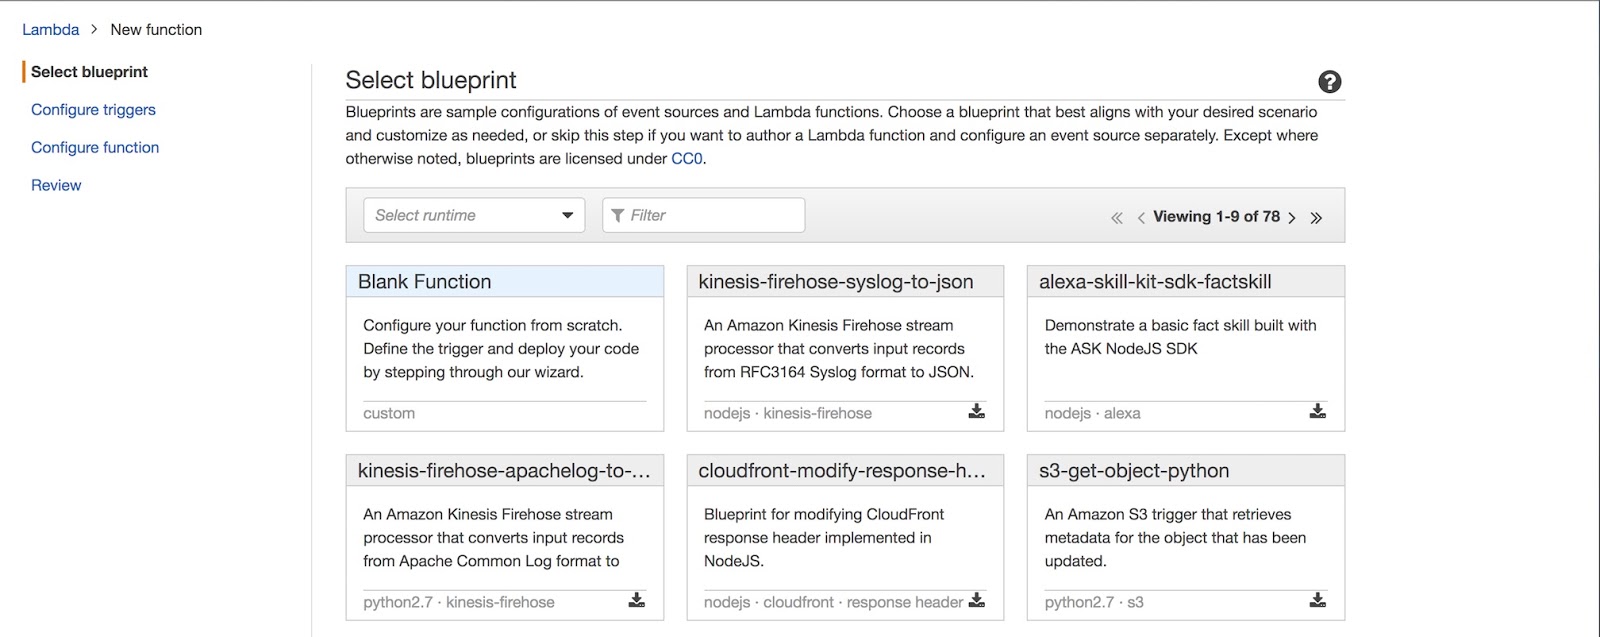Click the 'python2.7 · s3' tags
The width and height of the screenshot is (1600, 637).
point(1094,602)
